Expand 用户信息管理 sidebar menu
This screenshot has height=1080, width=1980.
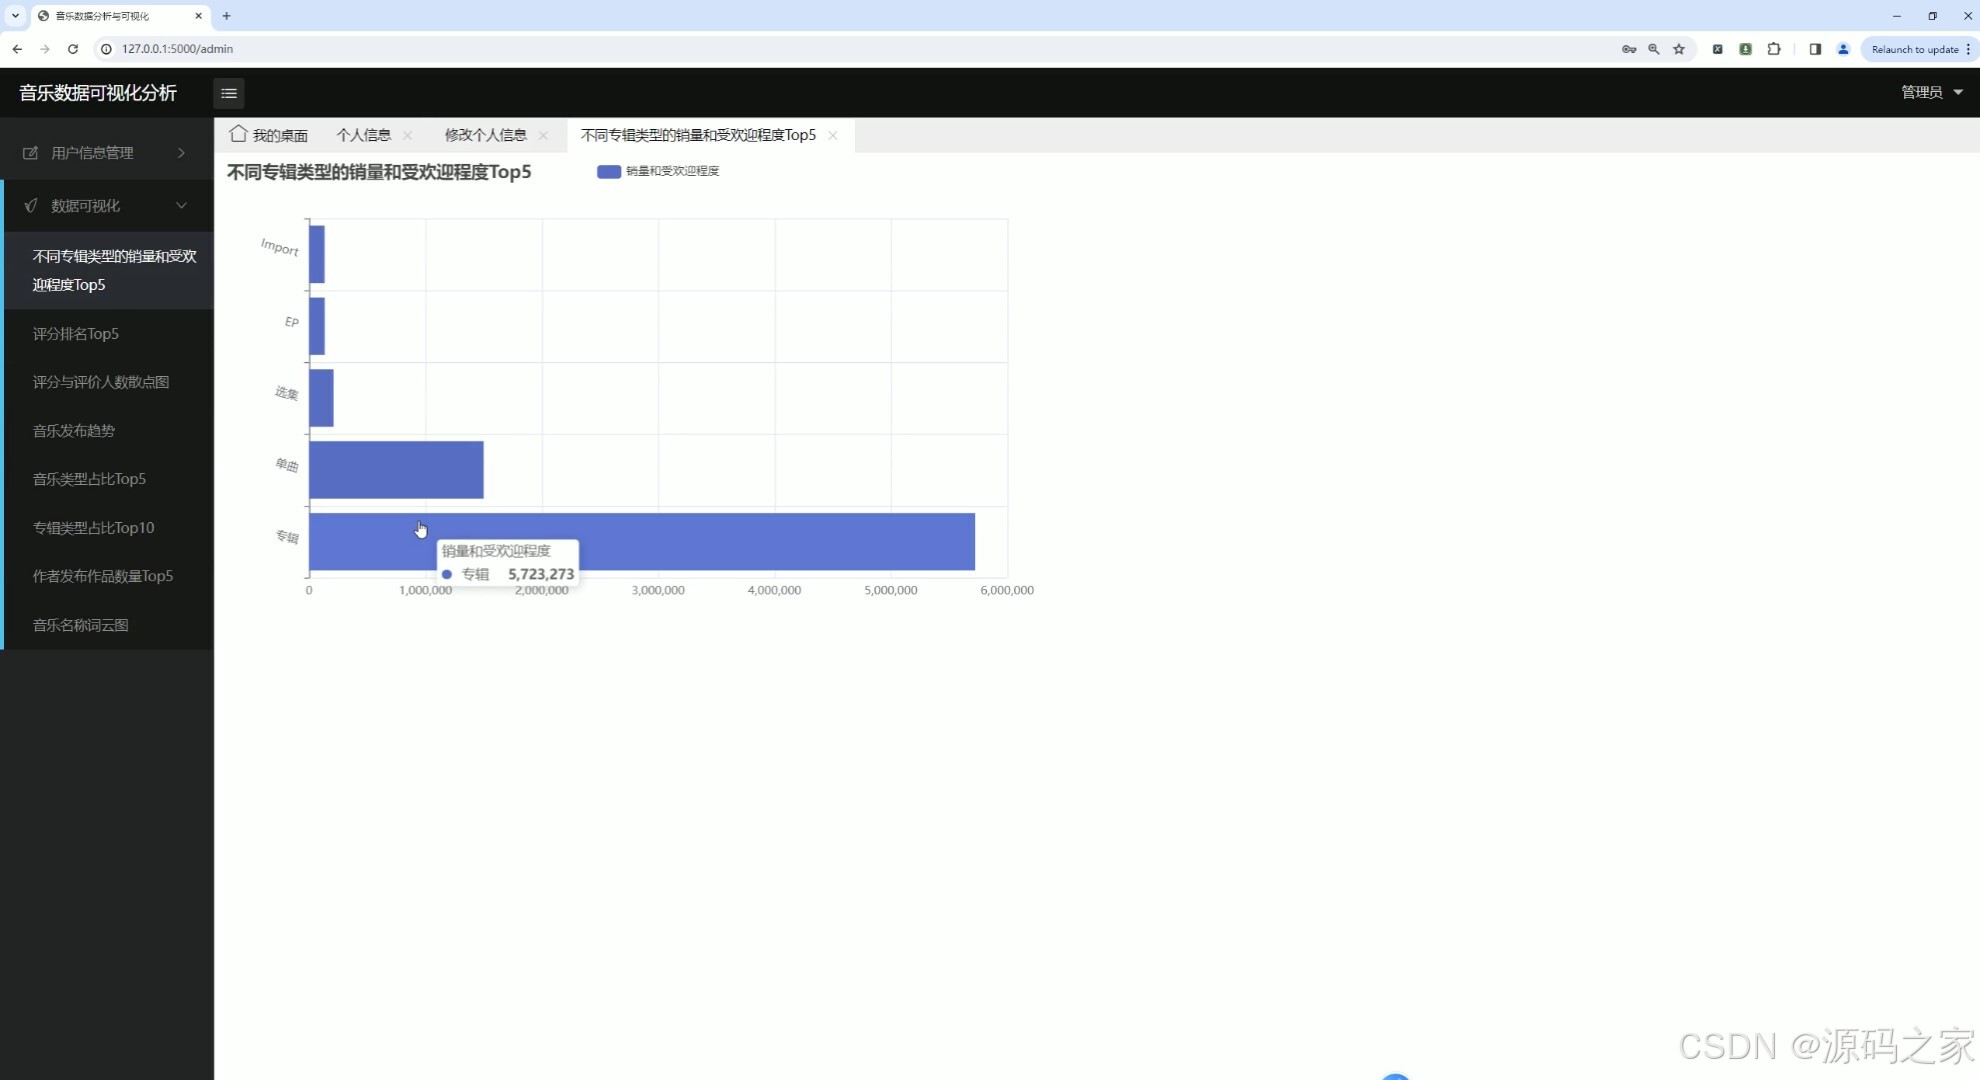(107, 153)
